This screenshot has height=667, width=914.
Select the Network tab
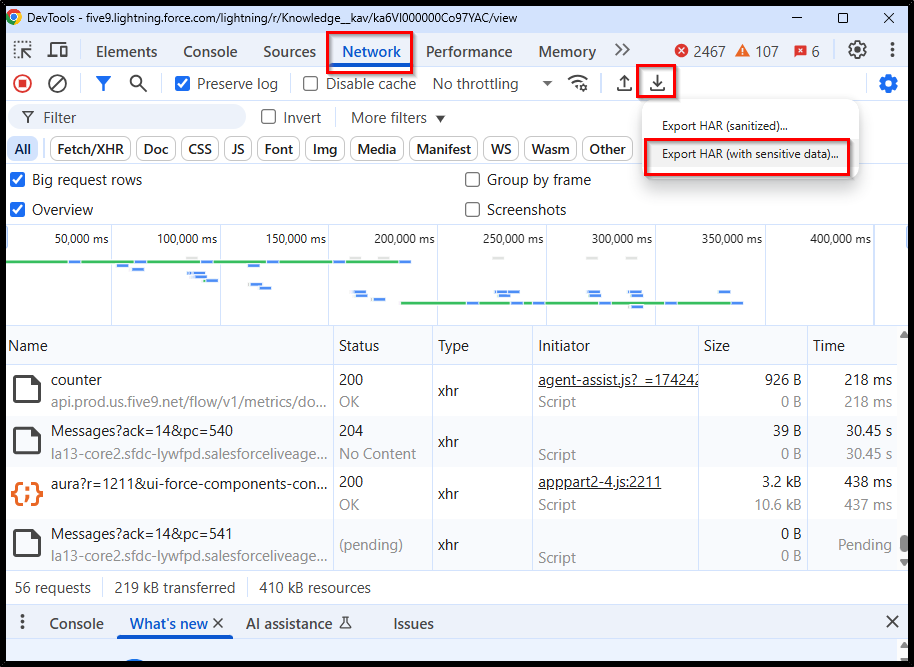click(371, 51)
